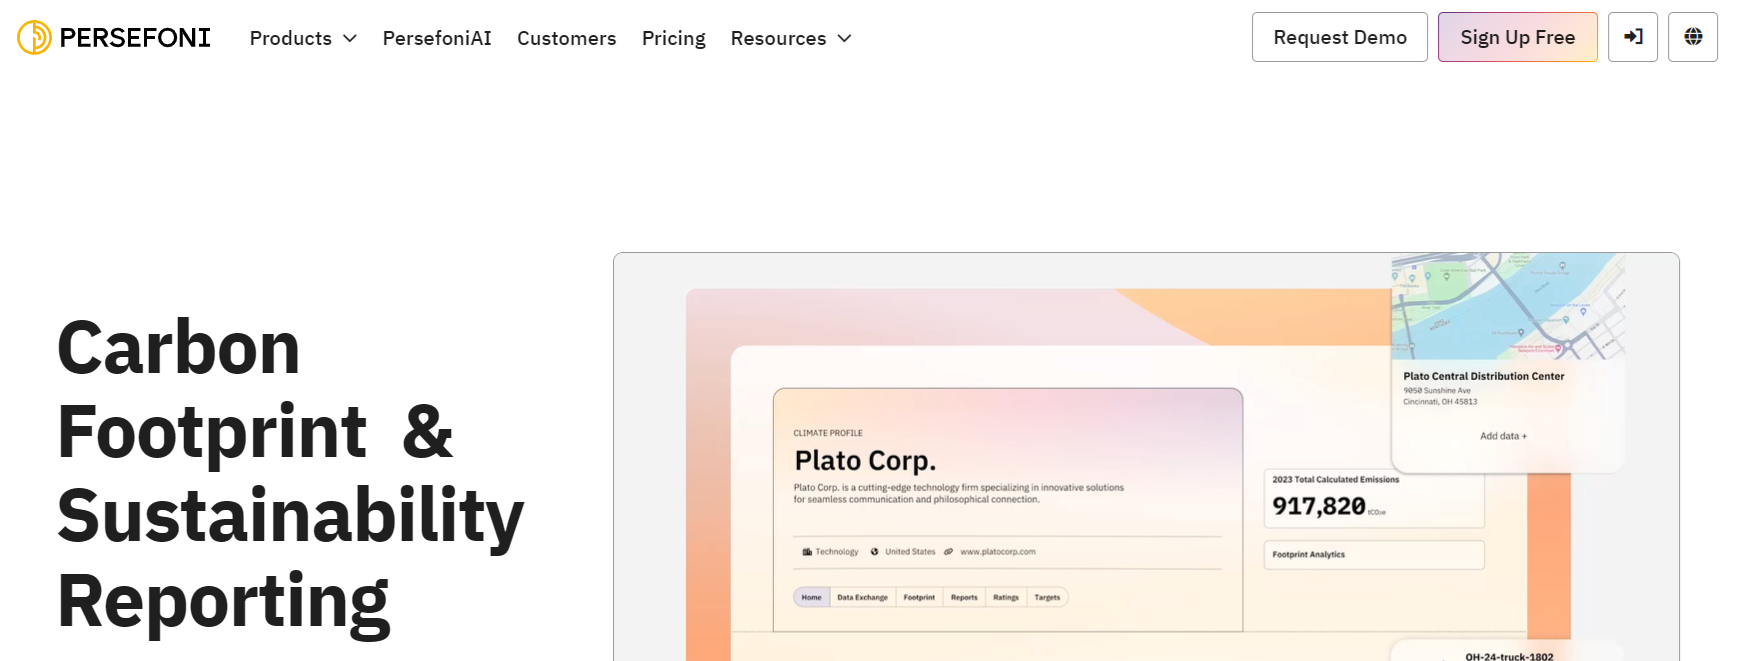Viewport: 1737px width, 661px height.
Task: Open the Pricing link
Action: click(x=673, y=38)
